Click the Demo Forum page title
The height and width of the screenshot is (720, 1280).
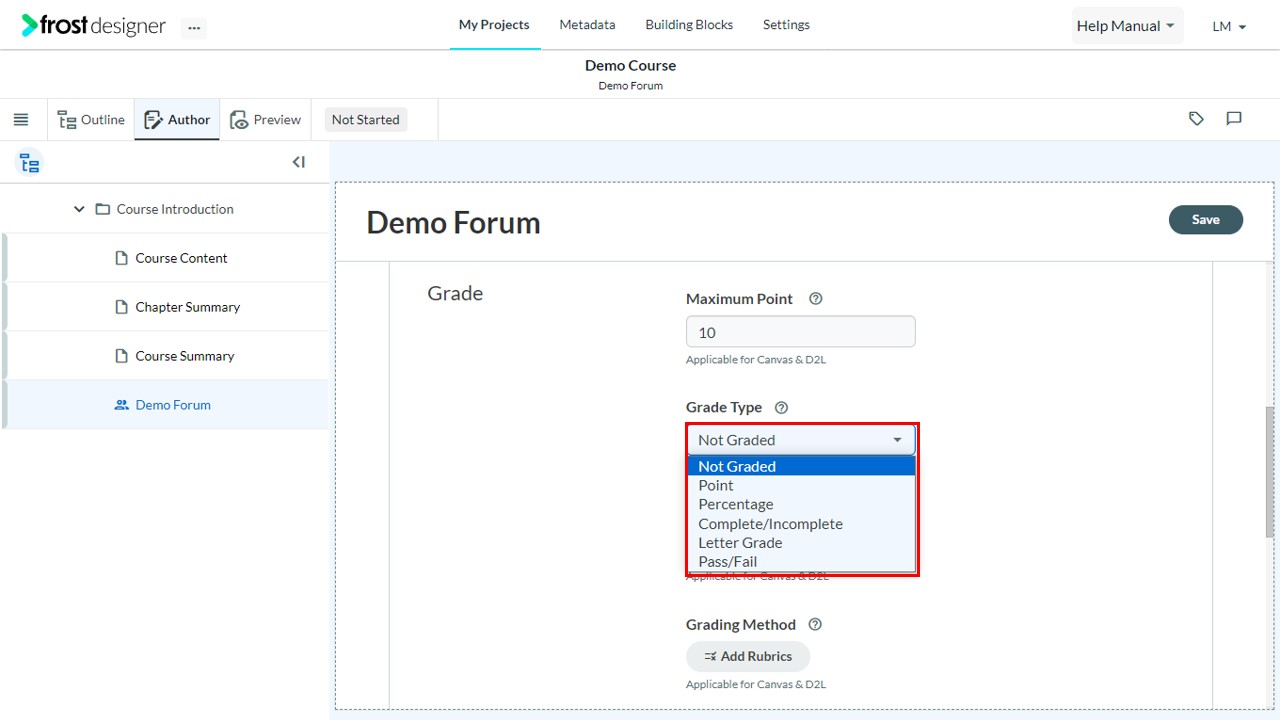pyautogui.click(x=453, y=222)
